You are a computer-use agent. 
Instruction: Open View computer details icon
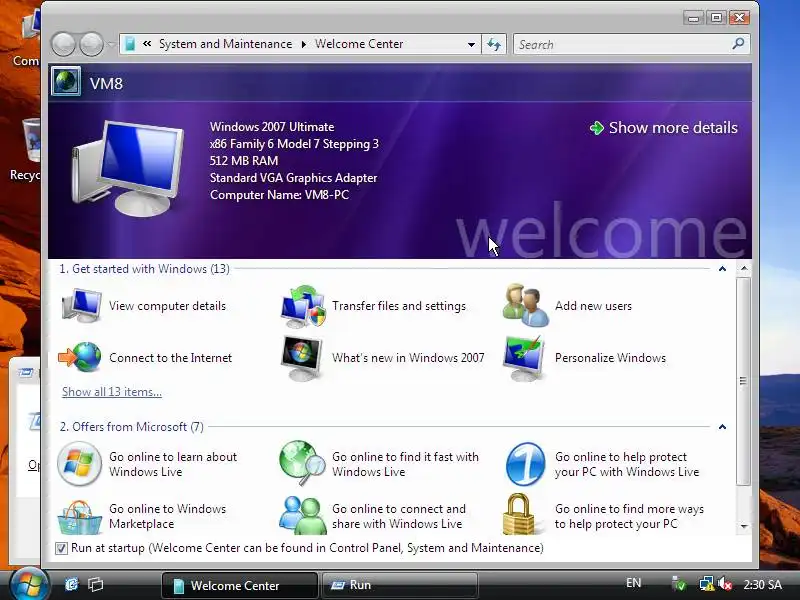[81, 305]
